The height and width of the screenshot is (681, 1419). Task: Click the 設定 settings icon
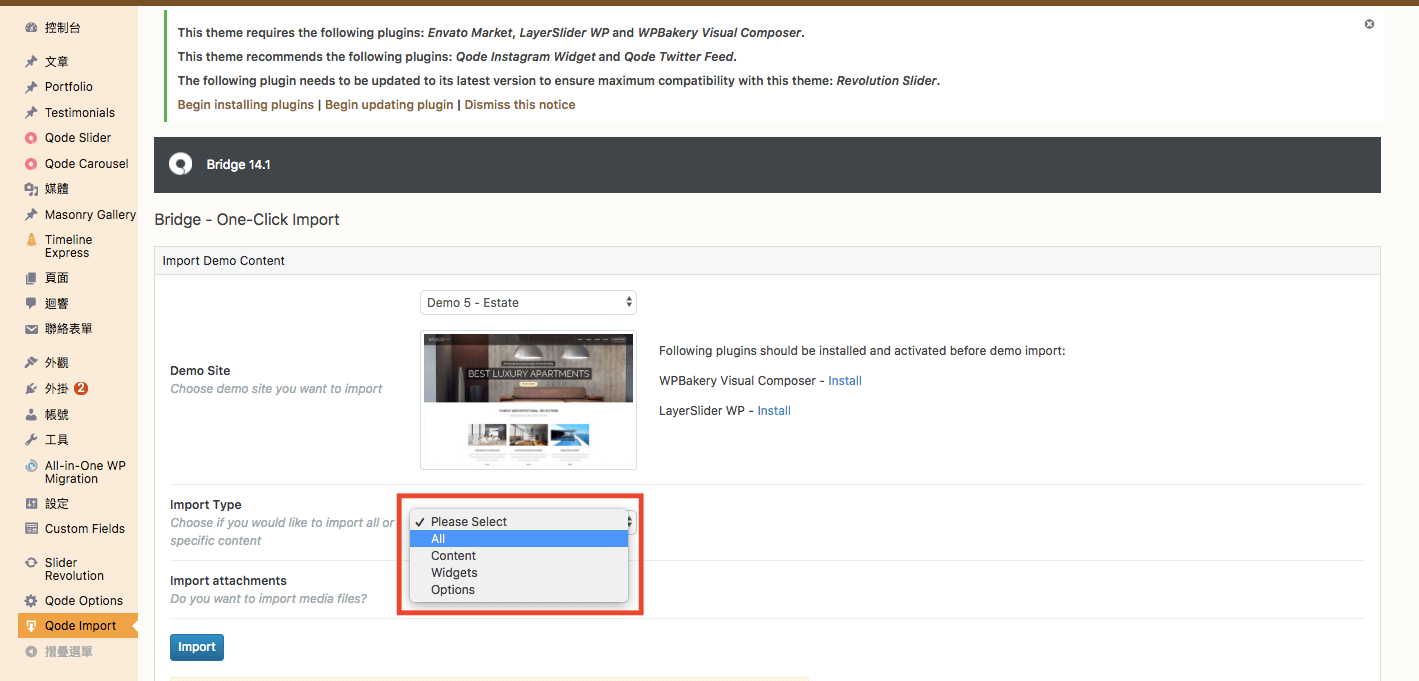[x=31, y=504]
